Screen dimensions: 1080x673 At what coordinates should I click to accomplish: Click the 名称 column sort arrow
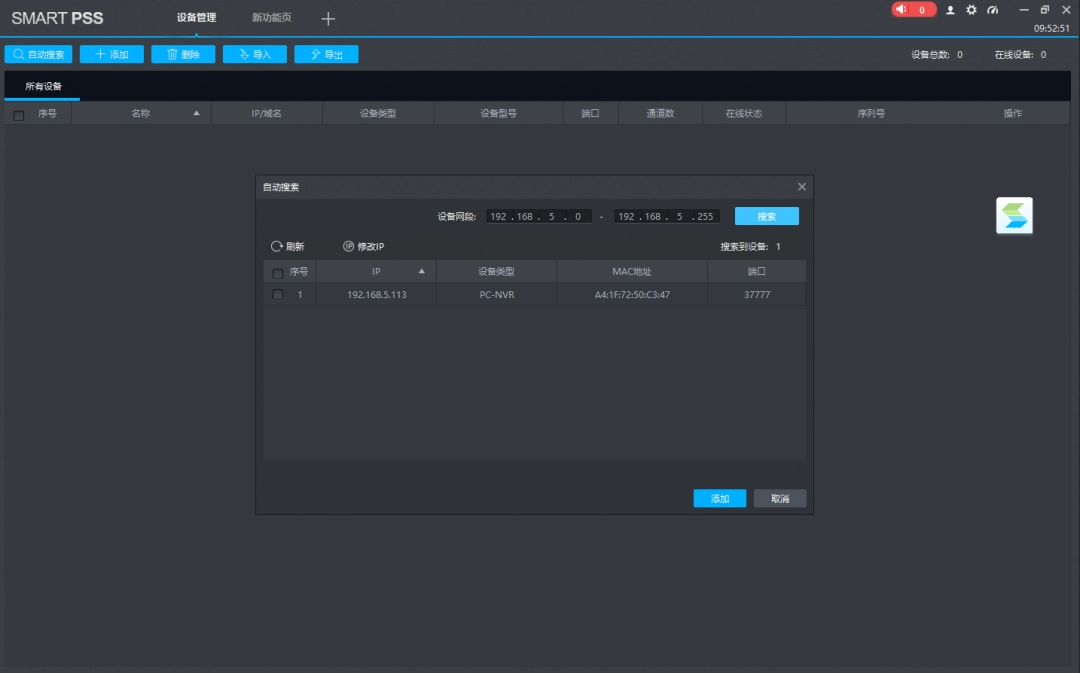[198, 113]
